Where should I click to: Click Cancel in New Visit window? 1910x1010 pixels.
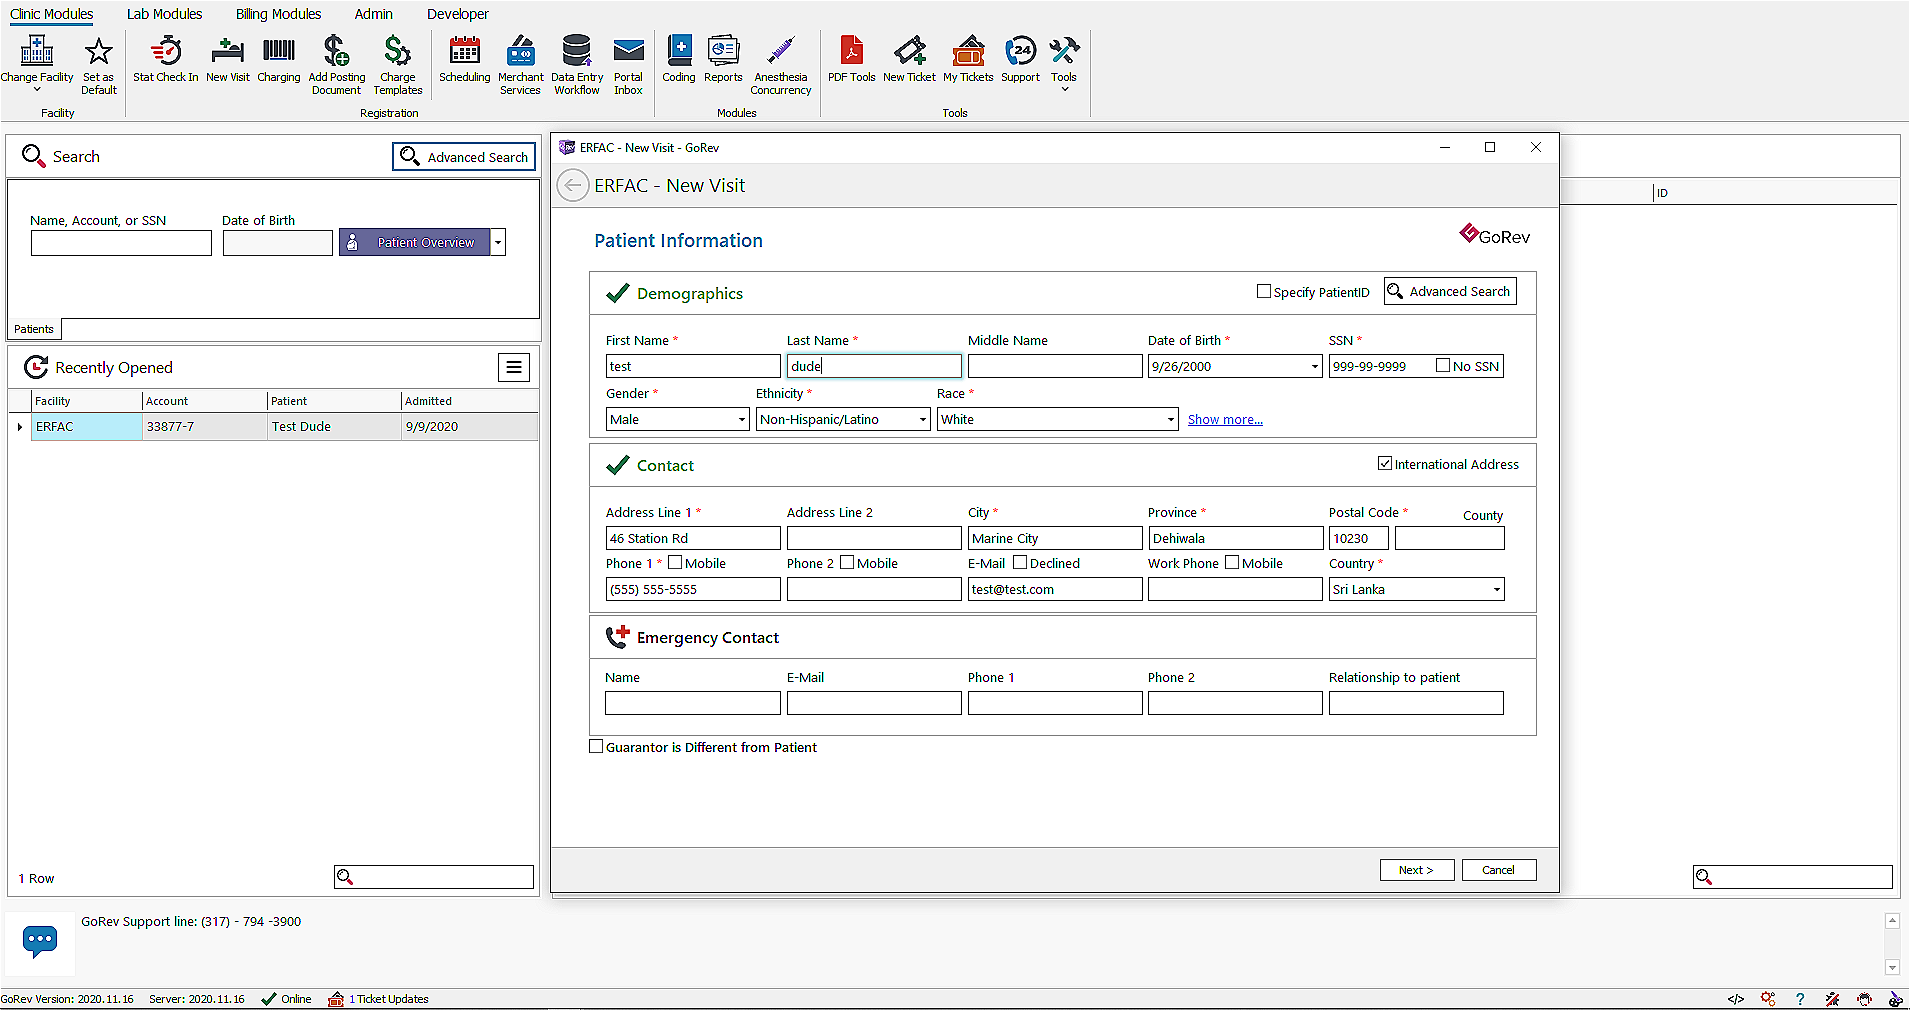coord(1498,870)
